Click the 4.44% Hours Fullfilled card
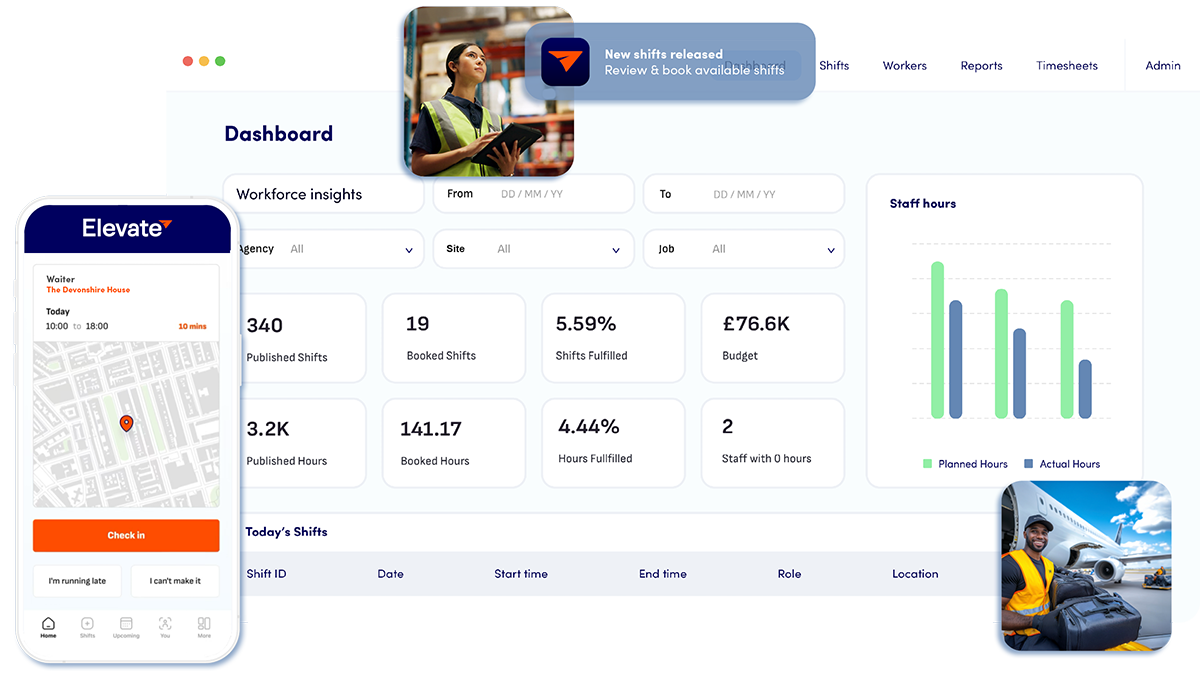 coord(613,443)
